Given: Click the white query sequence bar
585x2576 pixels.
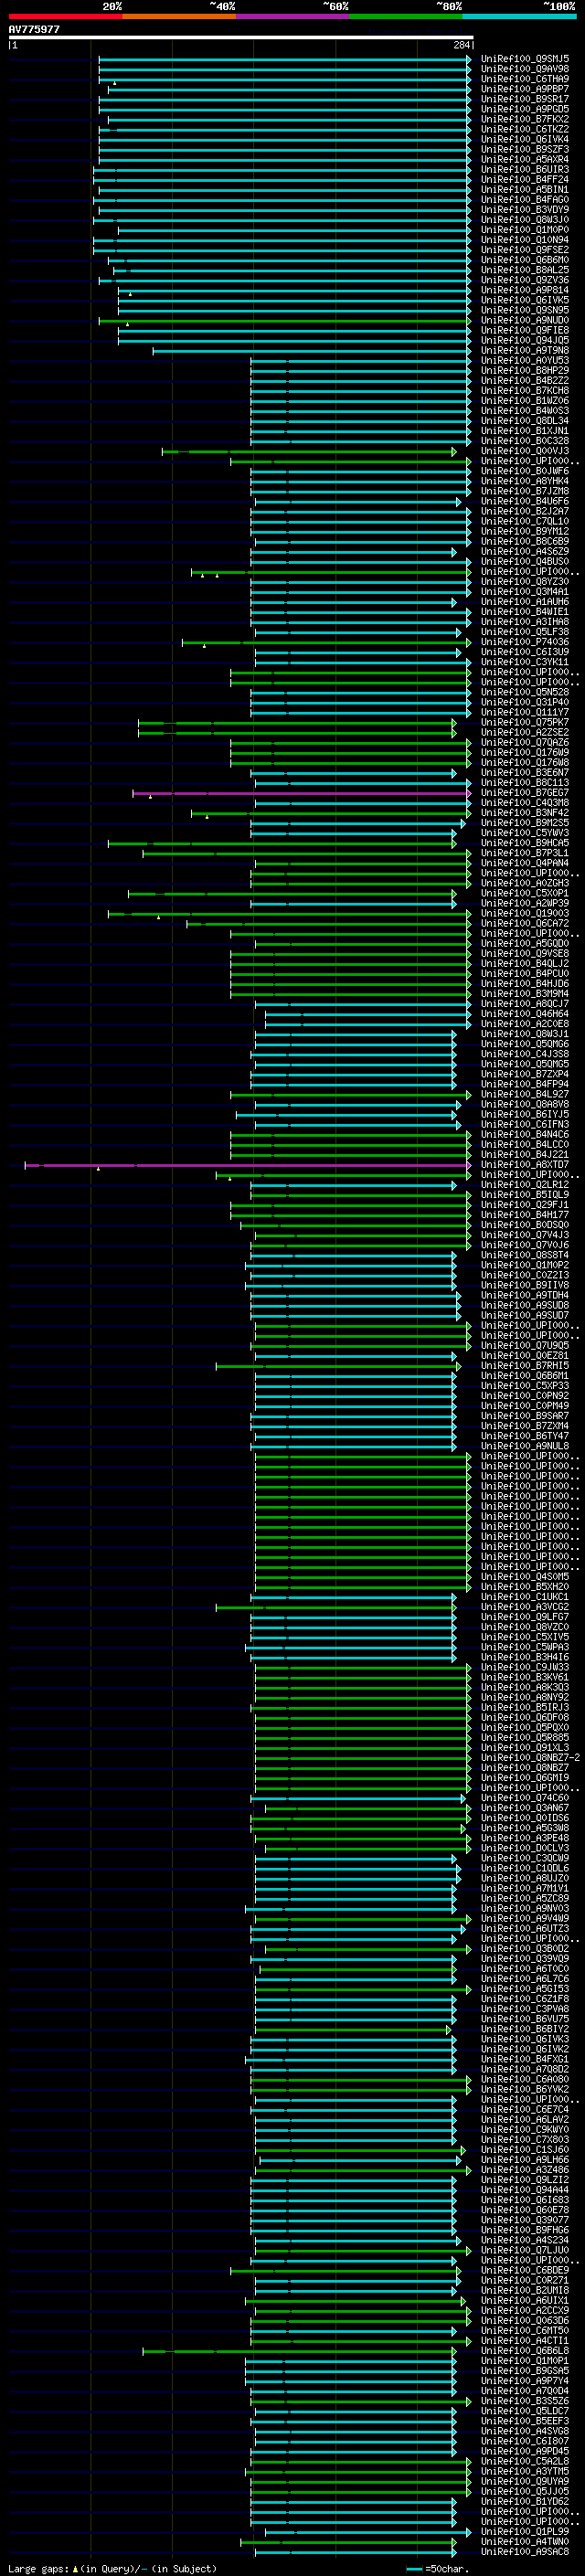Looking at the screenshot, I should coord(241,37).
